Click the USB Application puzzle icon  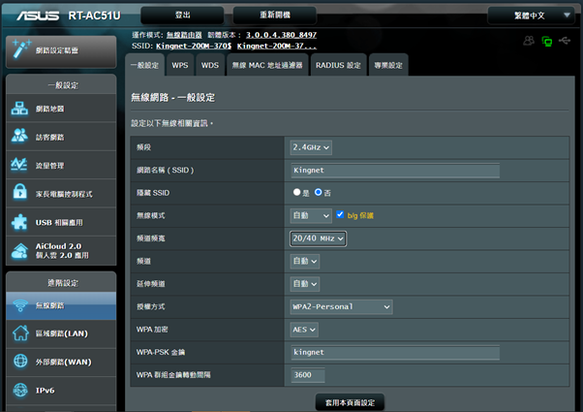point(19,222)
